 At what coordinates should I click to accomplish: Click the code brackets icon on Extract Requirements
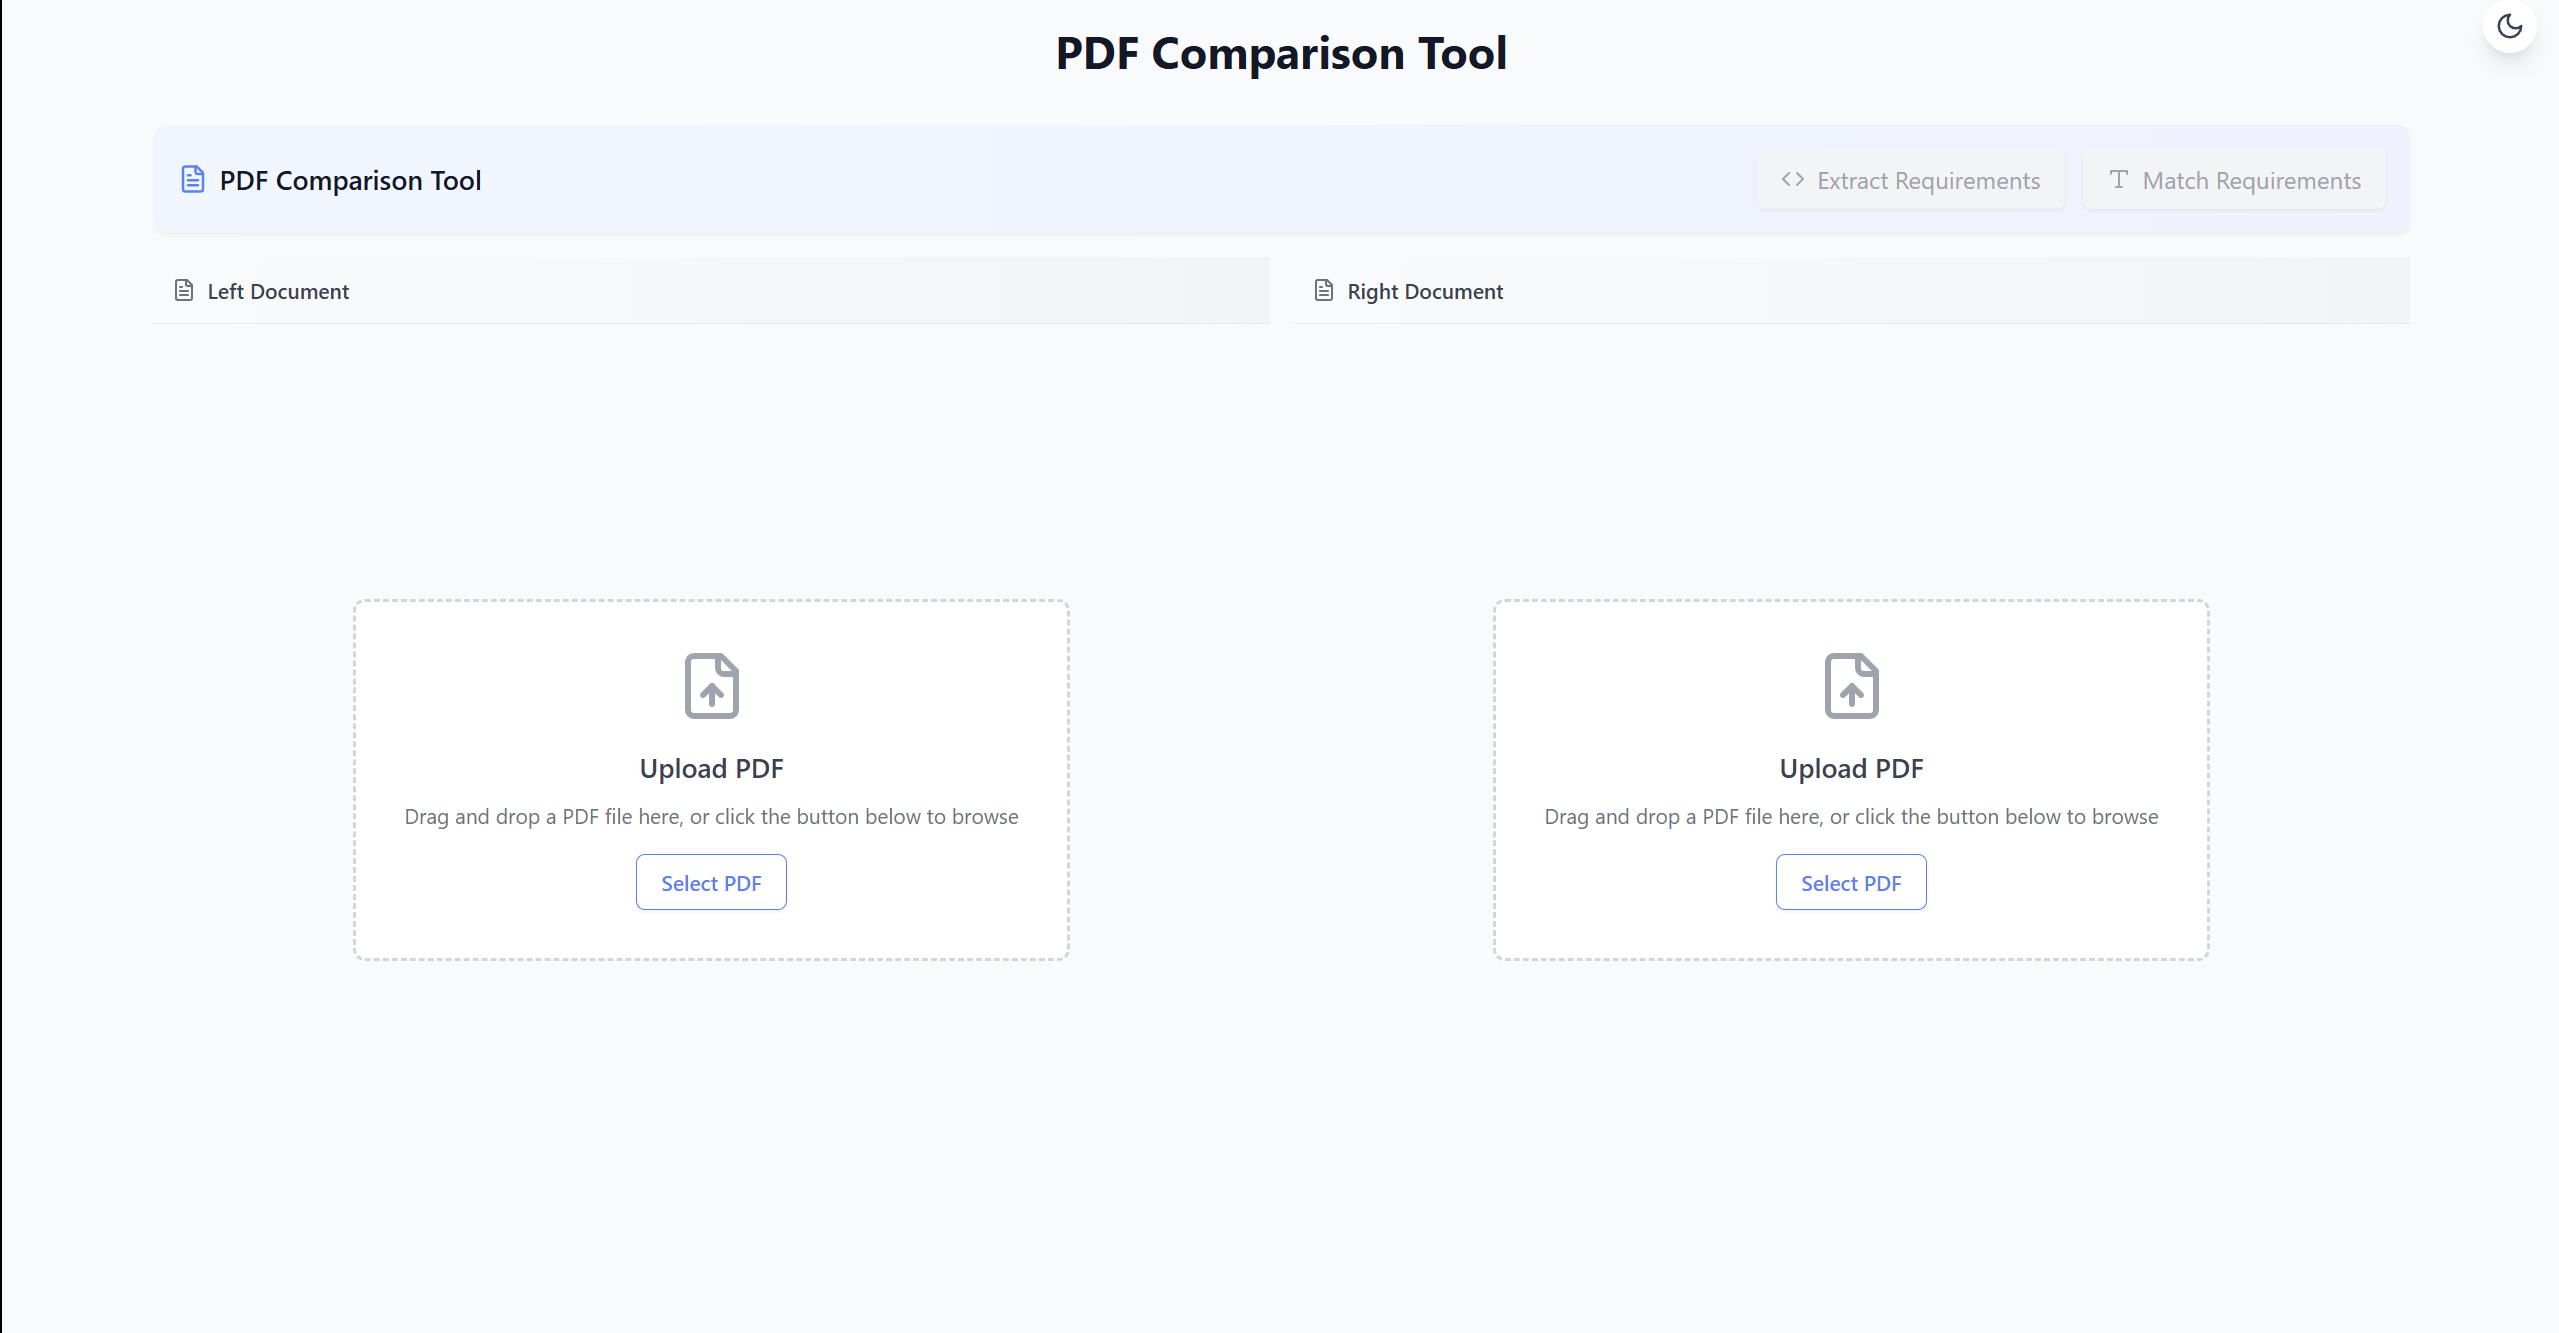1792,180
